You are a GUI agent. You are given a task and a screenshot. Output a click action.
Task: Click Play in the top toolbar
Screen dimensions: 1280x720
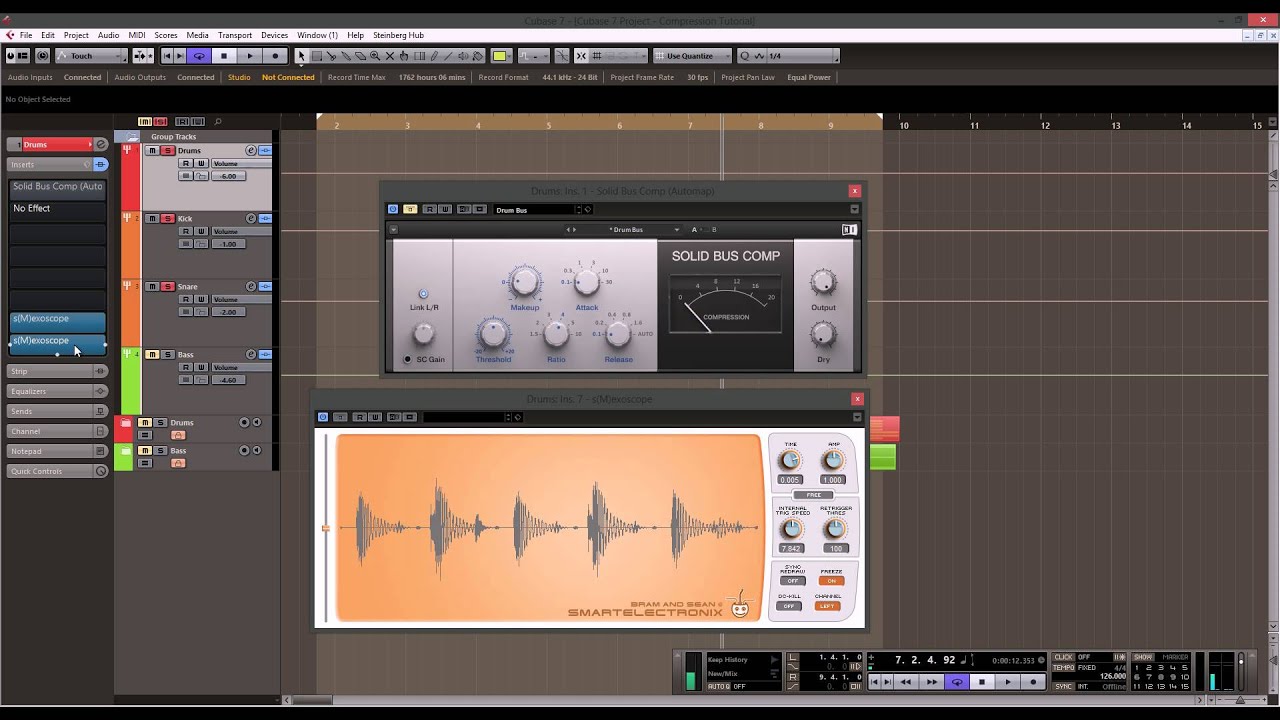[x=250, y=56]
